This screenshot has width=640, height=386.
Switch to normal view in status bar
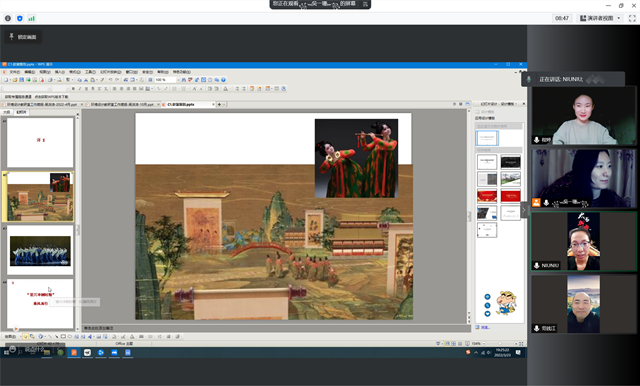pos(447,344)
